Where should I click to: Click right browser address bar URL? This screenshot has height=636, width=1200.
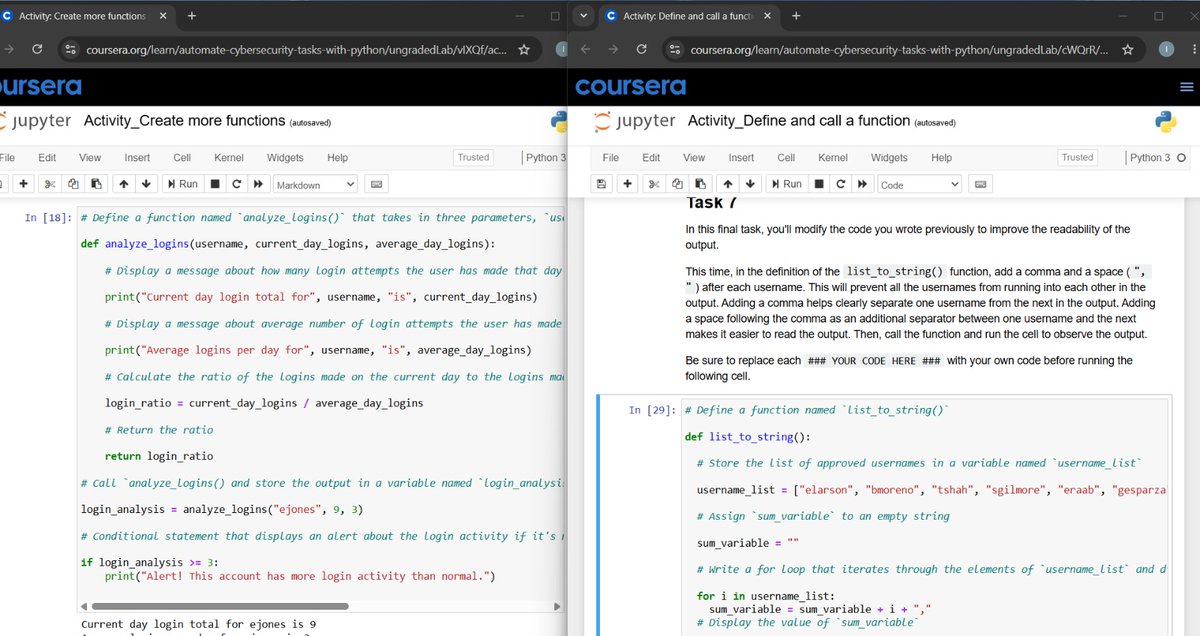[900, 49]
